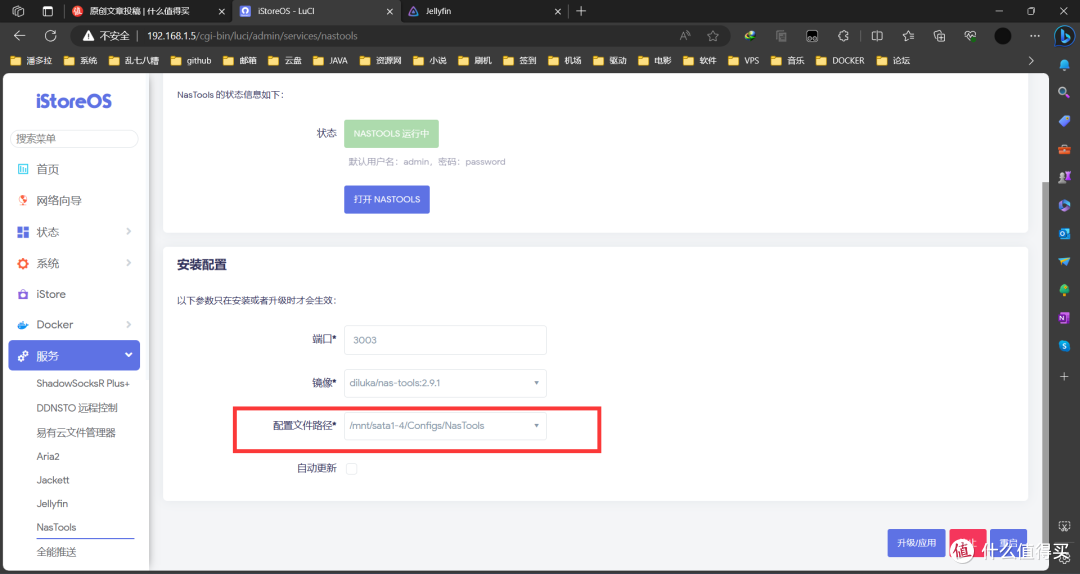Viewport: 1080px width, 574px height.
Task: Expand the 系统 menu
Action: point(74,263)
